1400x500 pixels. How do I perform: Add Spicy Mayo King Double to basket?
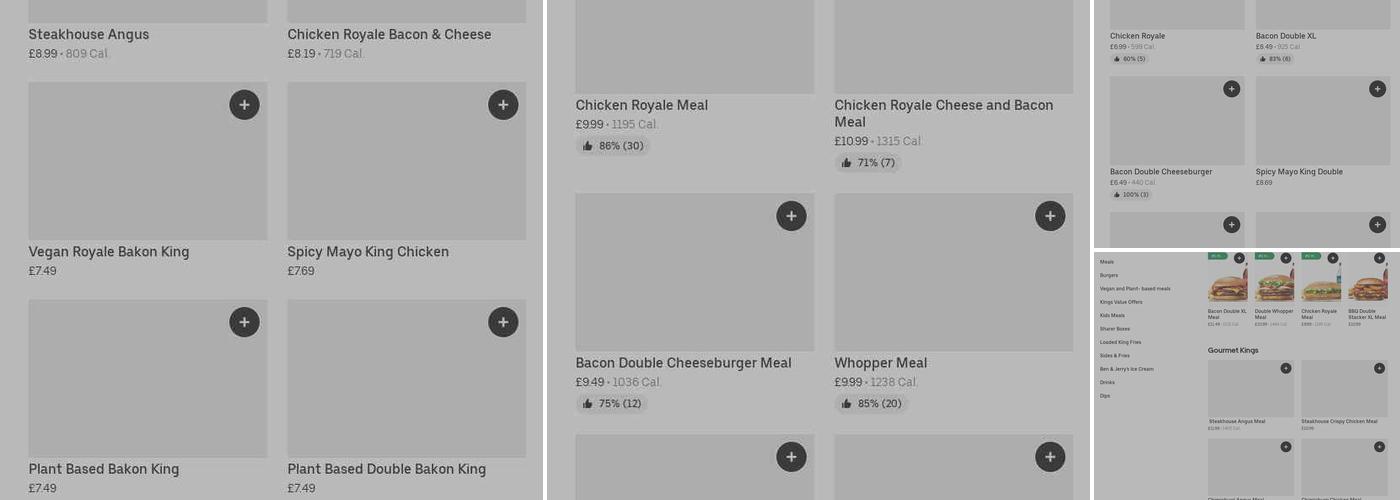click(1377, 89)
